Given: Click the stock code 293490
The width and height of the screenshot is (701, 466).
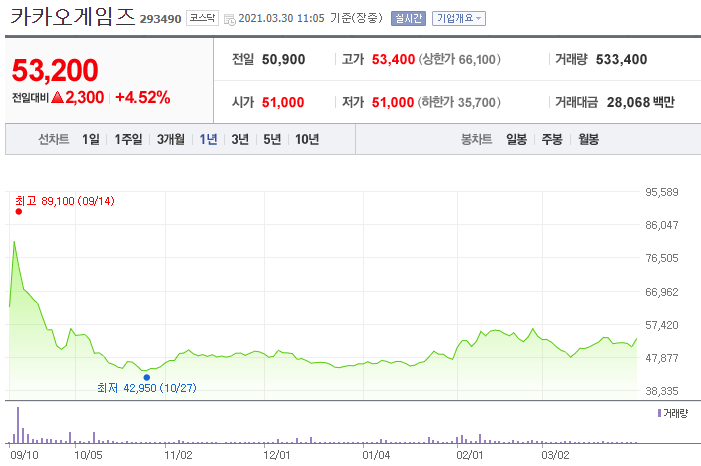Looking at the screenshot, I should [160, 19].
